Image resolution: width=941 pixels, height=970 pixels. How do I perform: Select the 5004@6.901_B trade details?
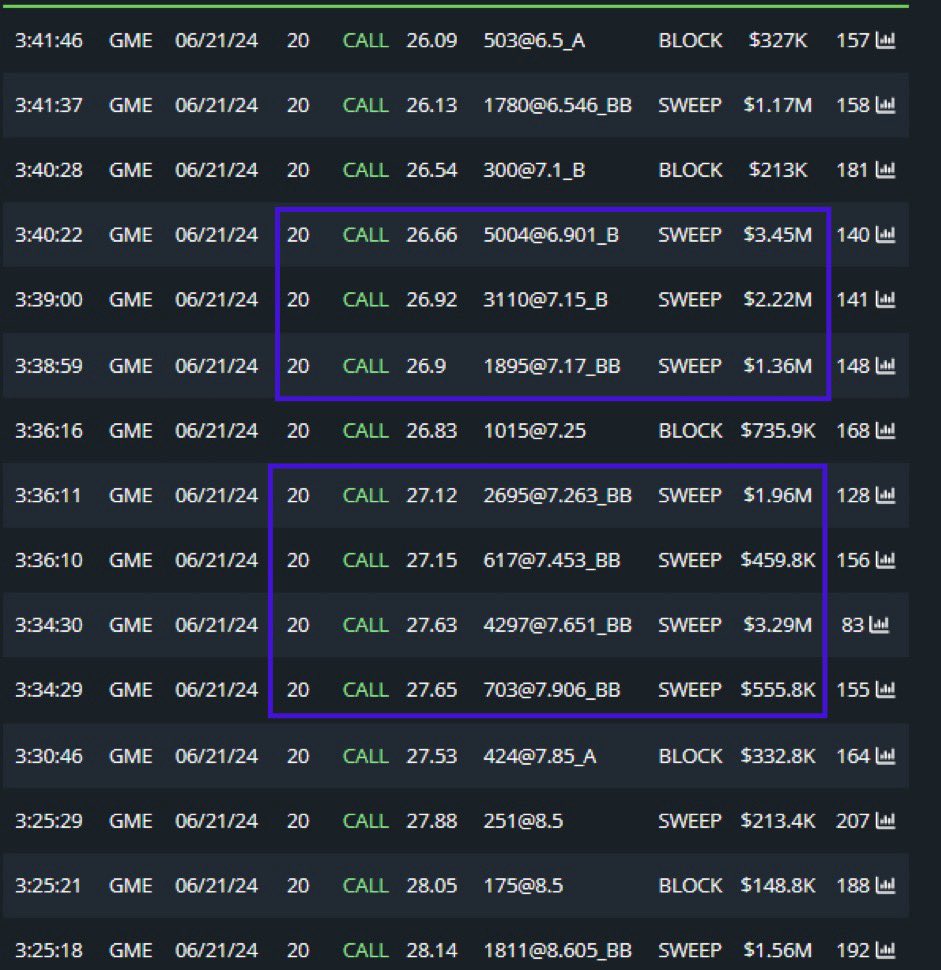[550, 235]
